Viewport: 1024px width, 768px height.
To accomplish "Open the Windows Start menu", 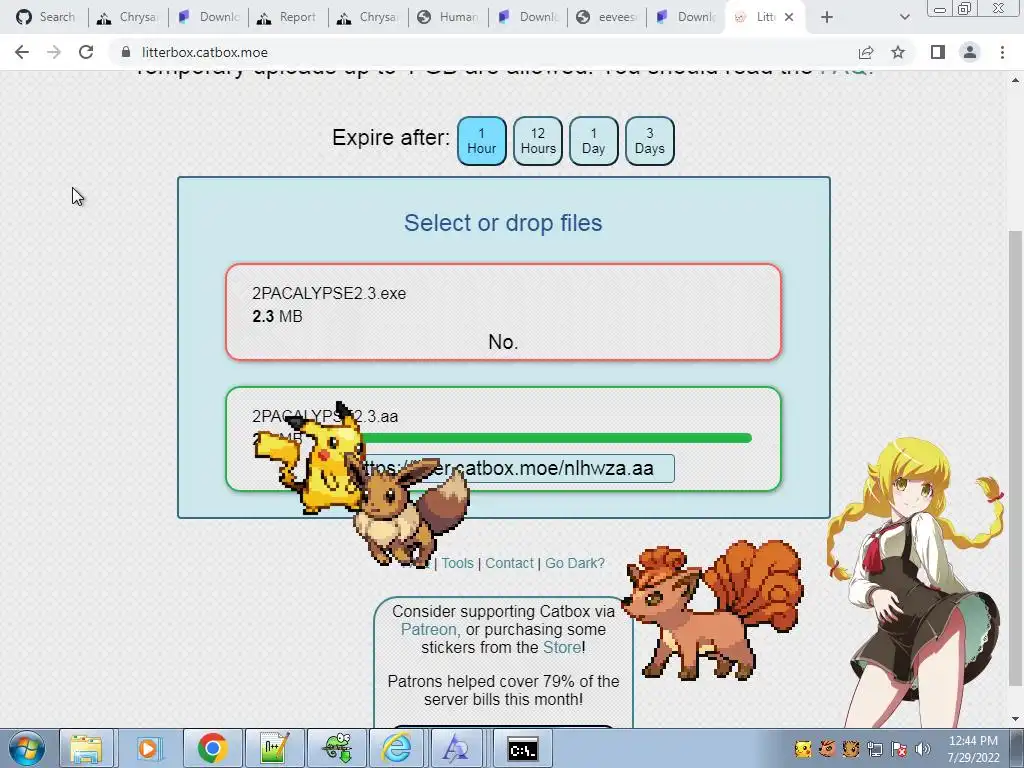I will pyautogui.click(x=27, y=748).
